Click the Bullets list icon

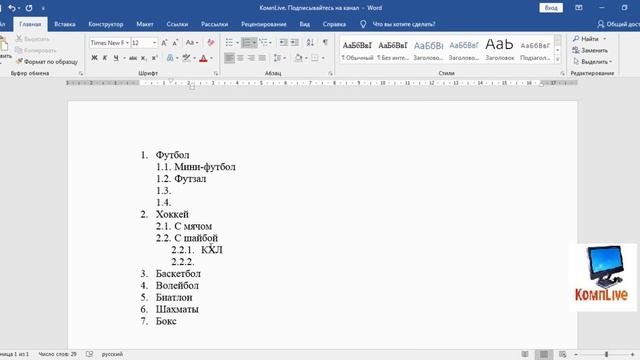click(229, 42)
